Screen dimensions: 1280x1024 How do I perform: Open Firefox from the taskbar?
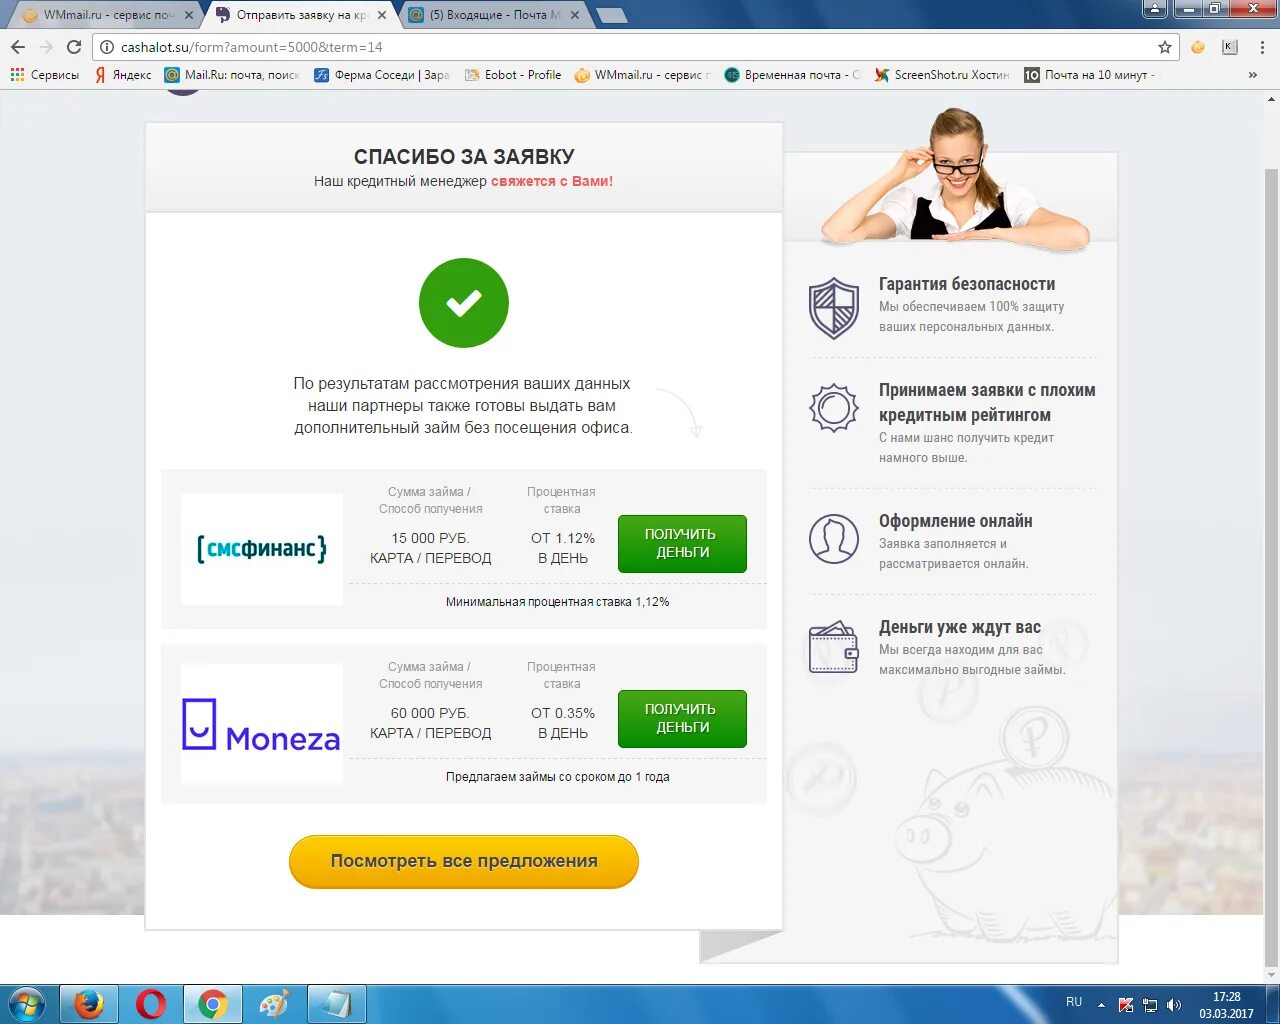coord(89,1004)
